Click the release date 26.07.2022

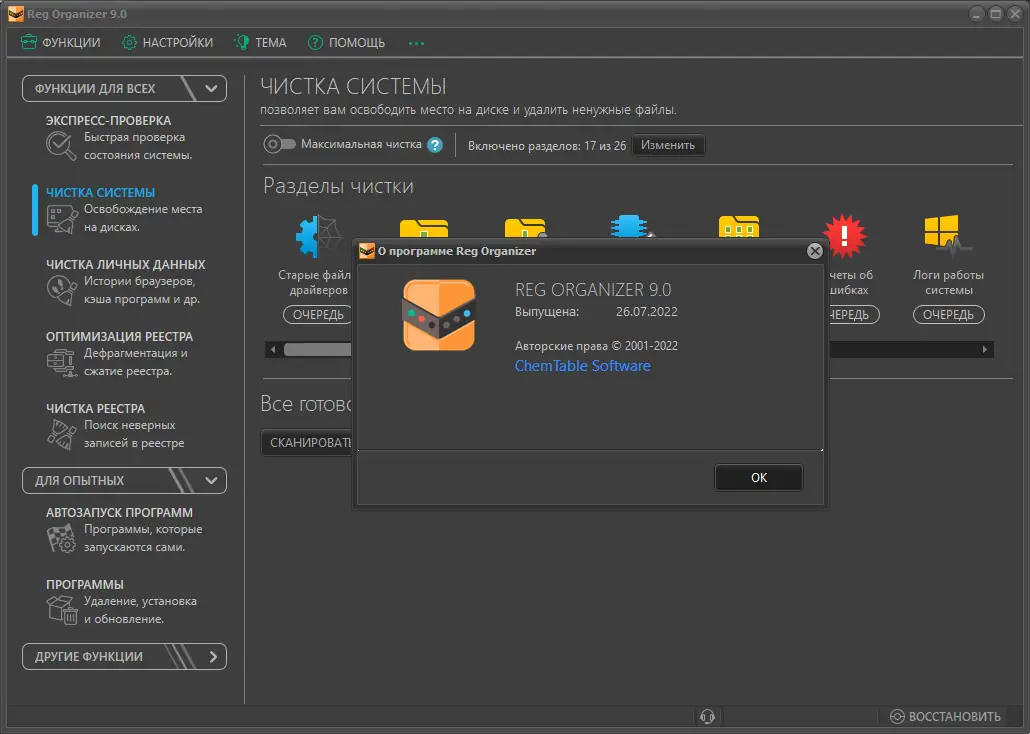(x=646, y=311)
